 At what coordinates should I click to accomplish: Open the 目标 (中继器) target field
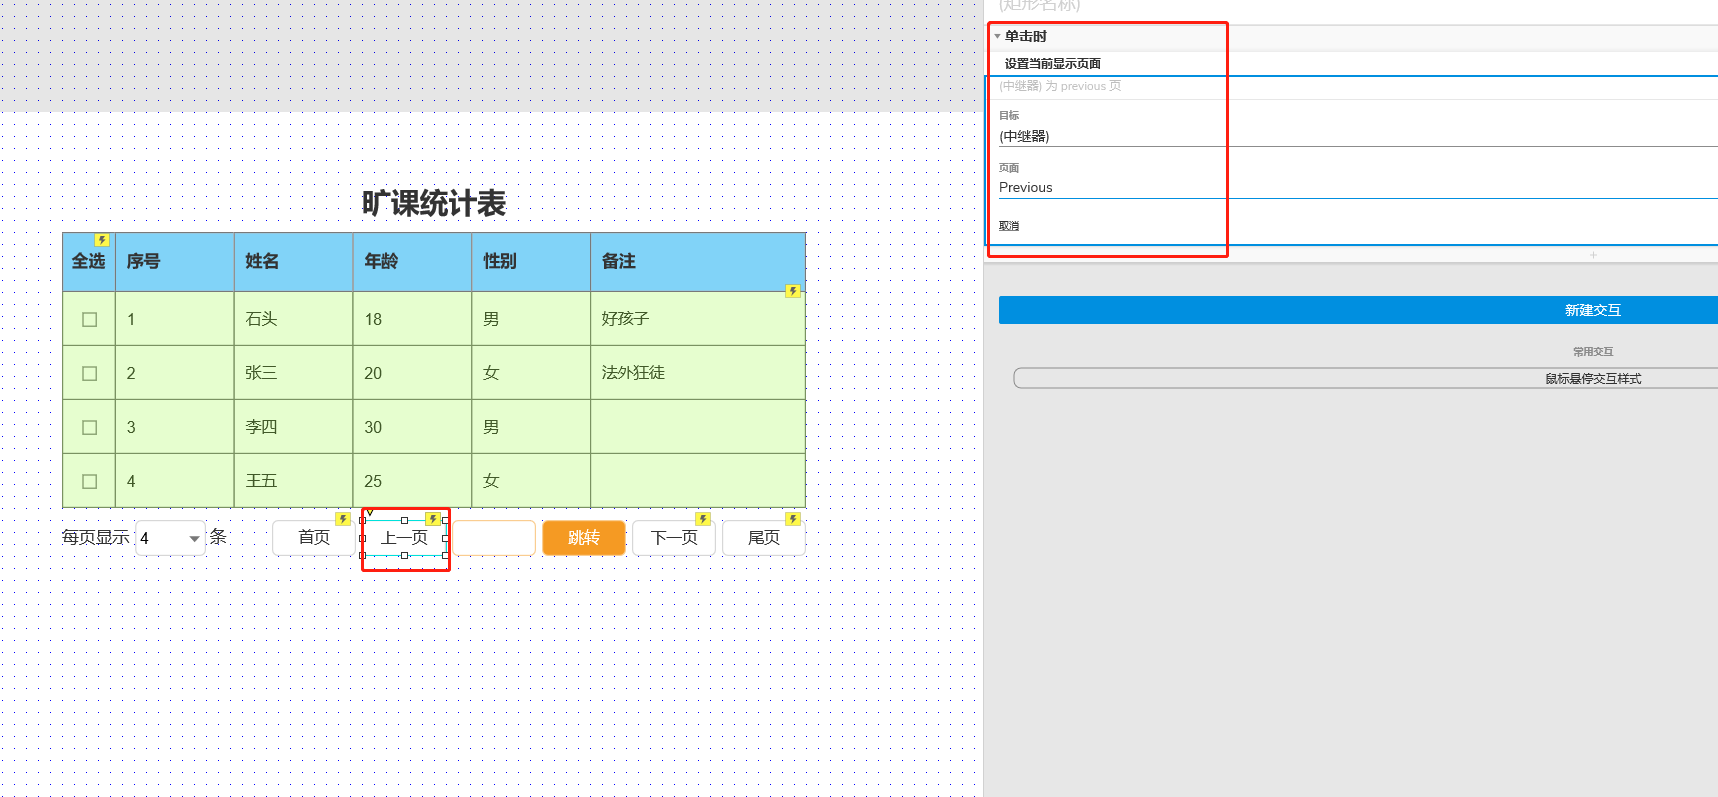pos(1358,136)
